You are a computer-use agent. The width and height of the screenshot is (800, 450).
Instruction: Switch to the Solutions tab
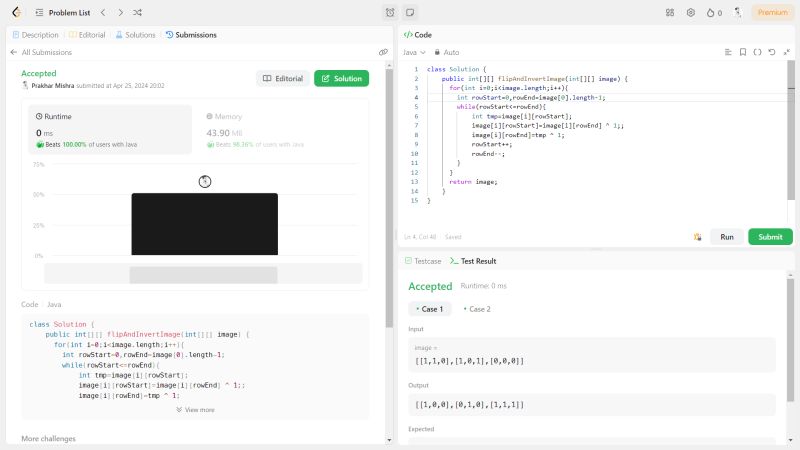[135, 35]
